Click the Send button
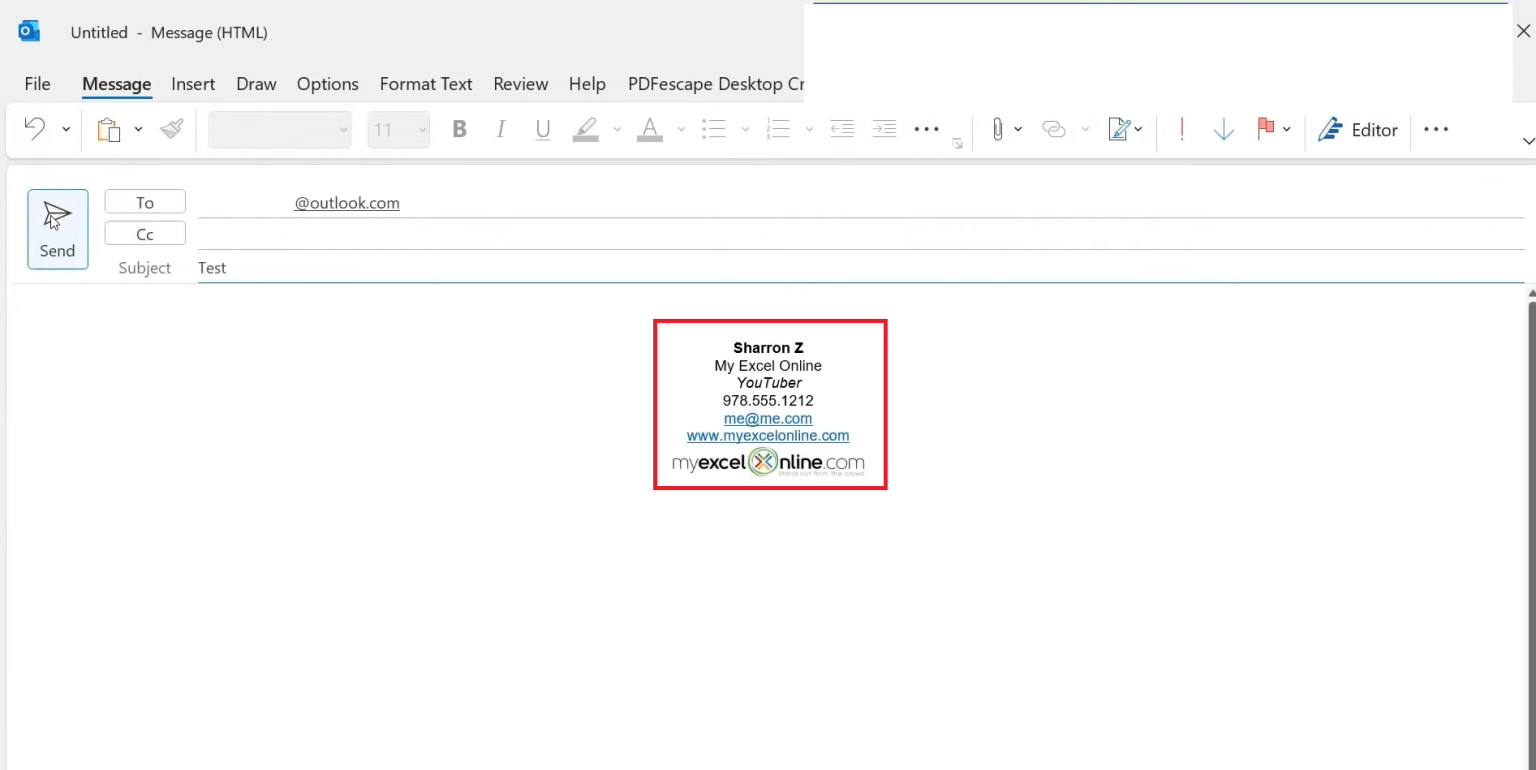Image resolution: width=1536 pixels, height=770 pixels. pyautogui.click(x=57, y=229)
